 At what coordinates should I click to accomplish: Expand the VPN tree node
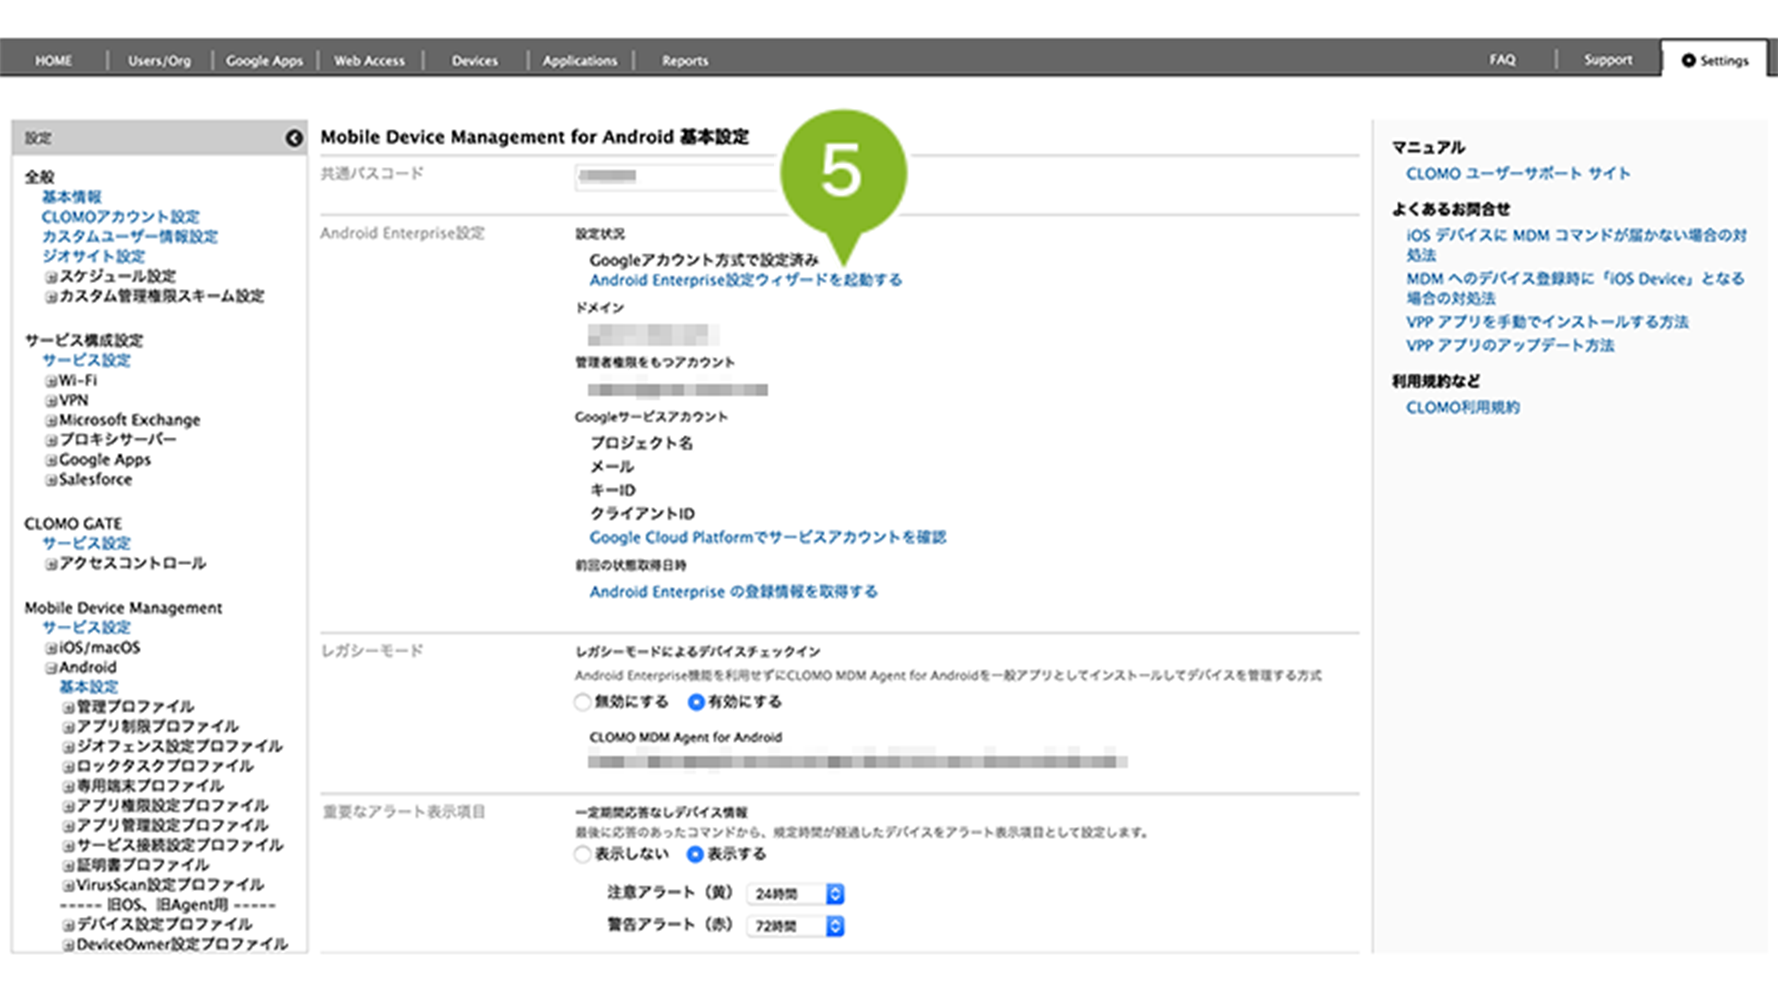(51, 401)
